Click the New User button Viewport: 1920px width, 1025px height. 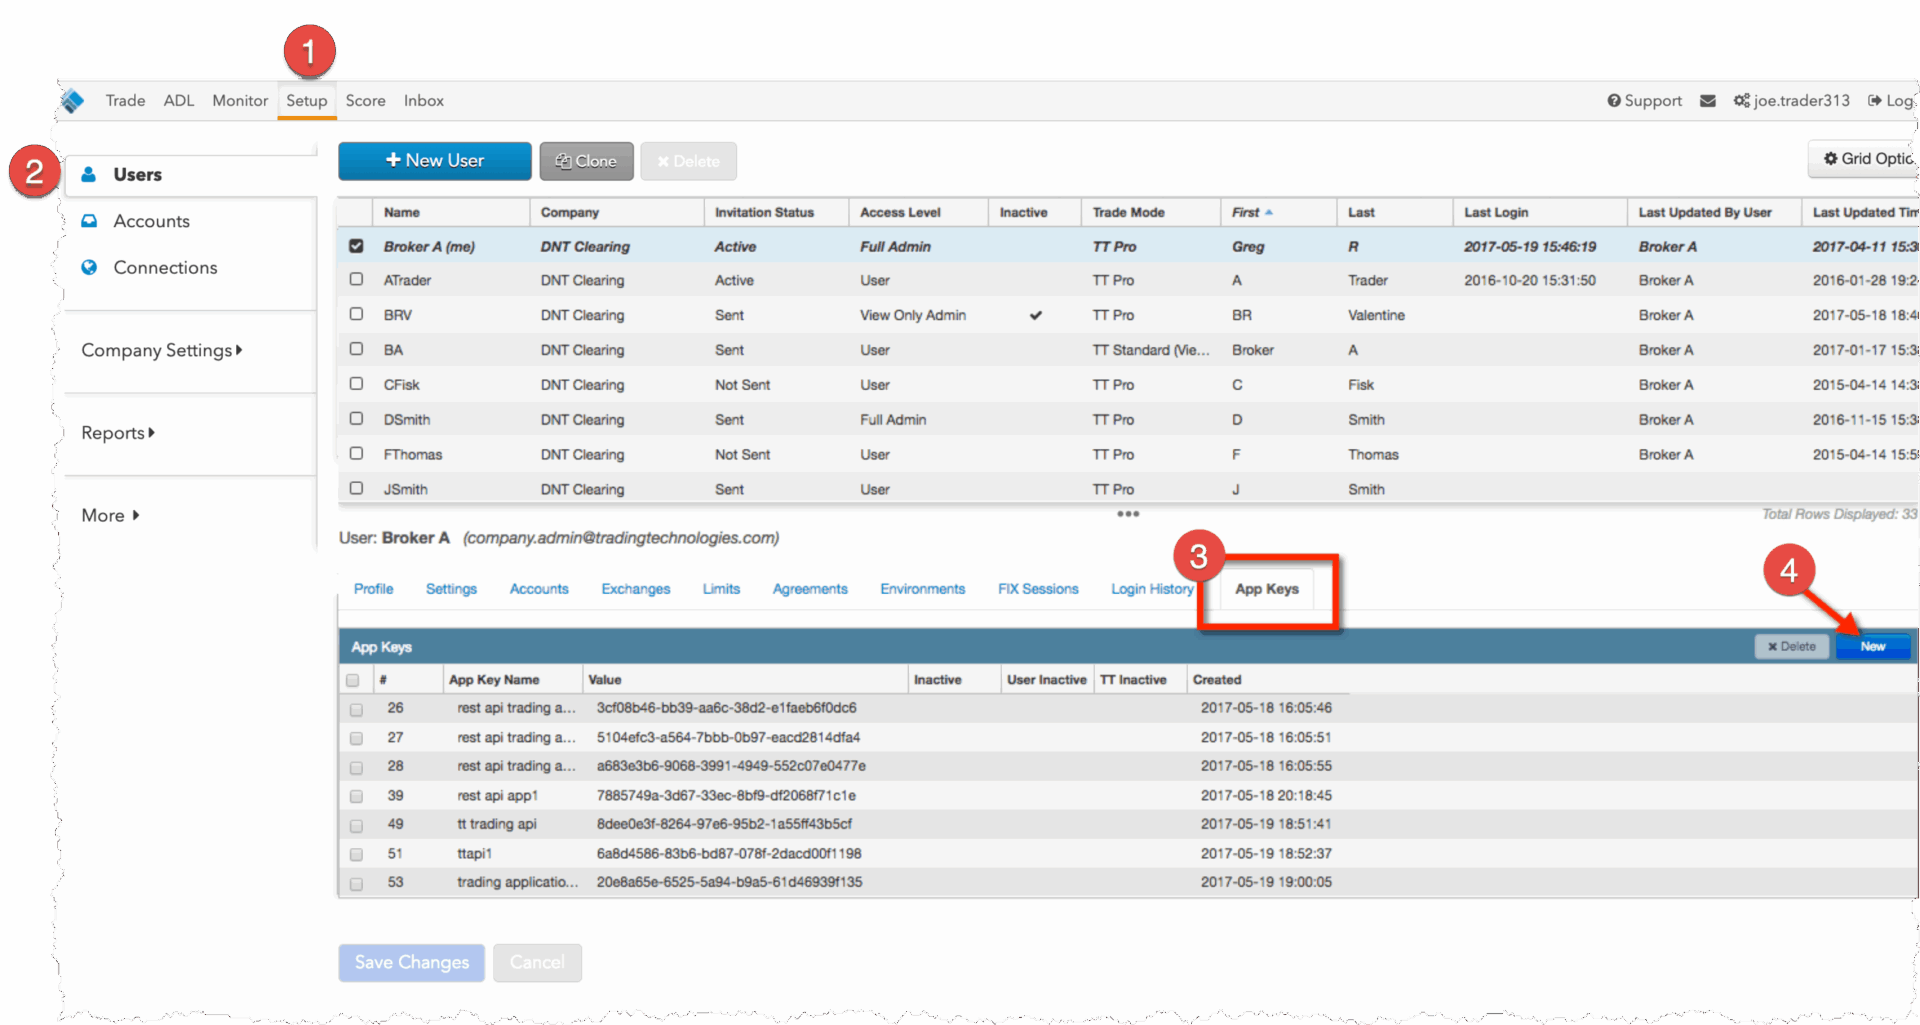click(435, 161)
